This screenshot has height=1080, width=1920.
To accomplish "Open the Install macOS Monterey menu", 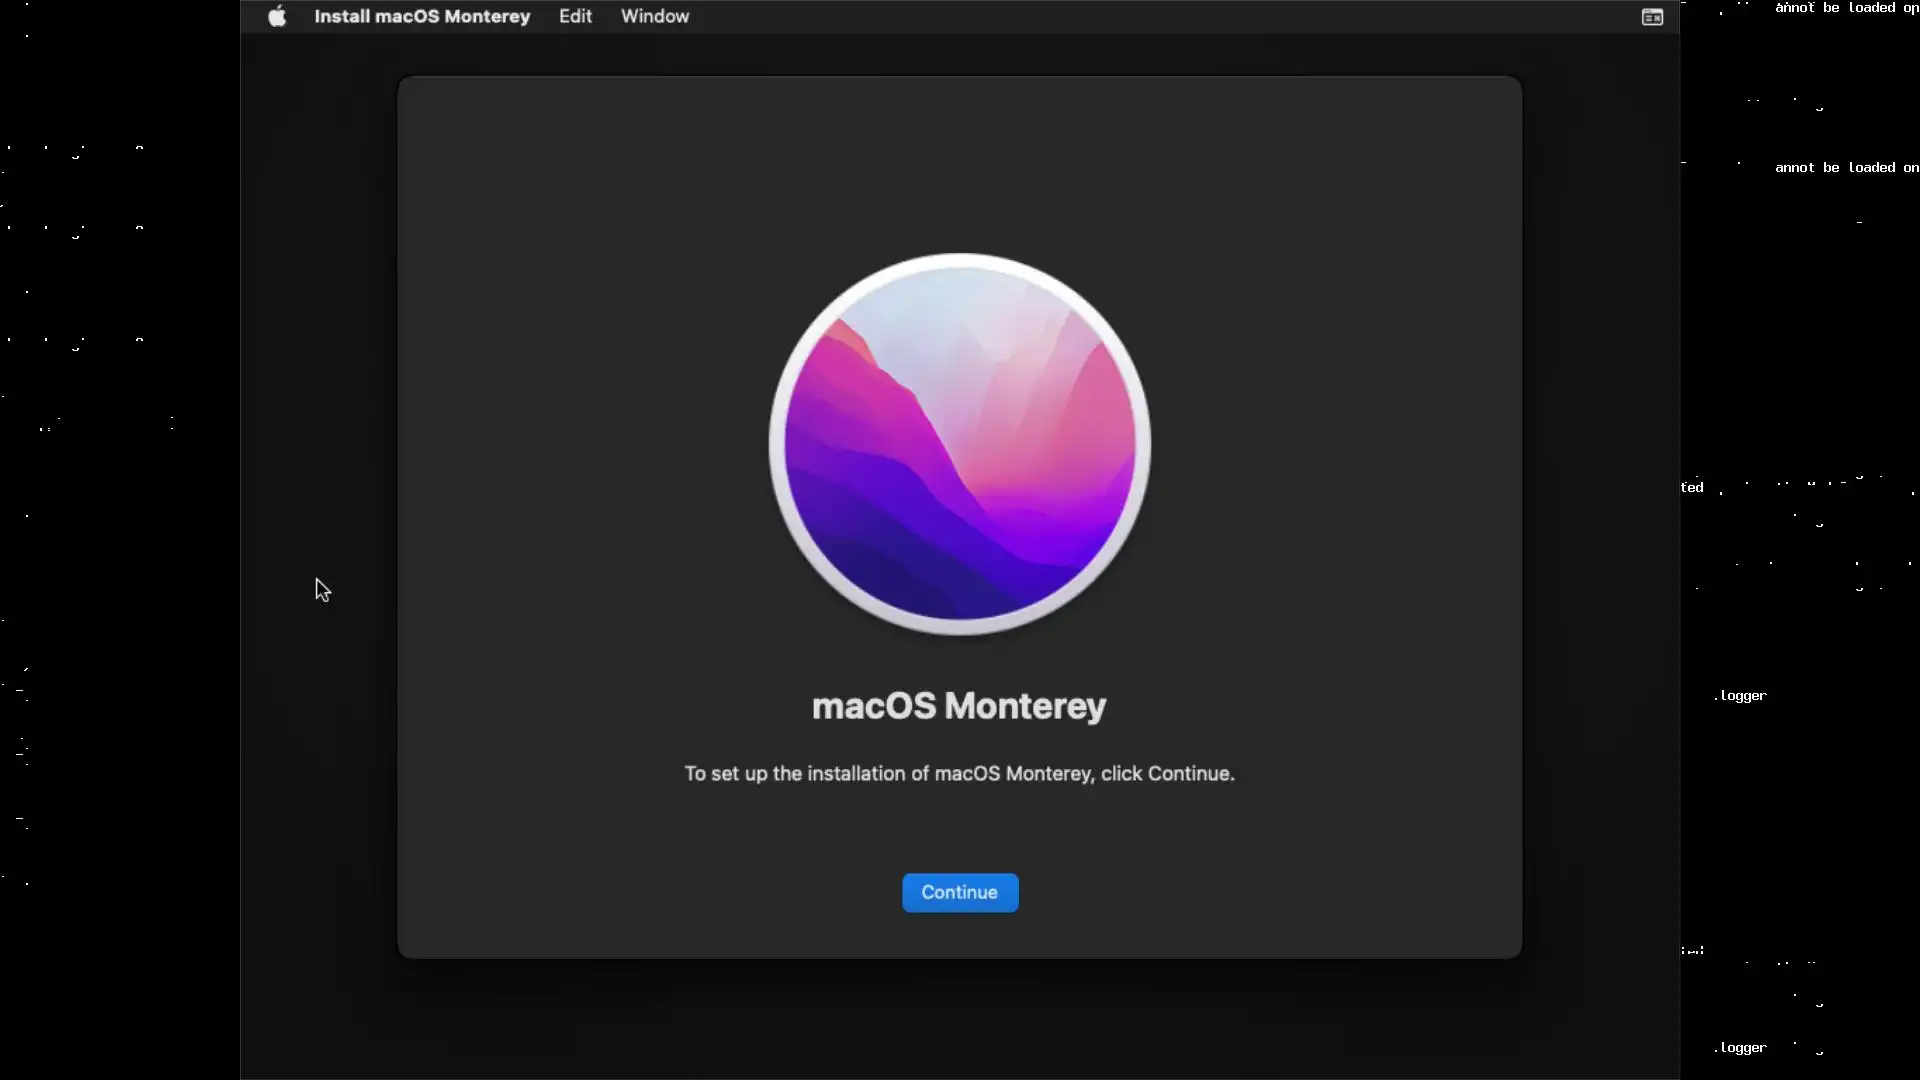I will coord(421,16).
